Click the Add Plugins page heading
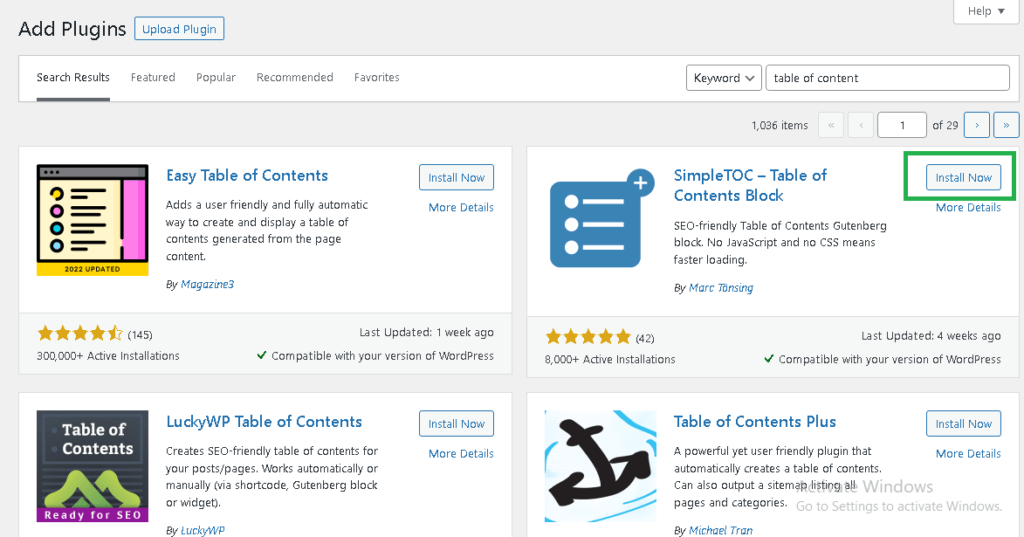This screenshot has height=537, width=1024. tap(72, 29)
